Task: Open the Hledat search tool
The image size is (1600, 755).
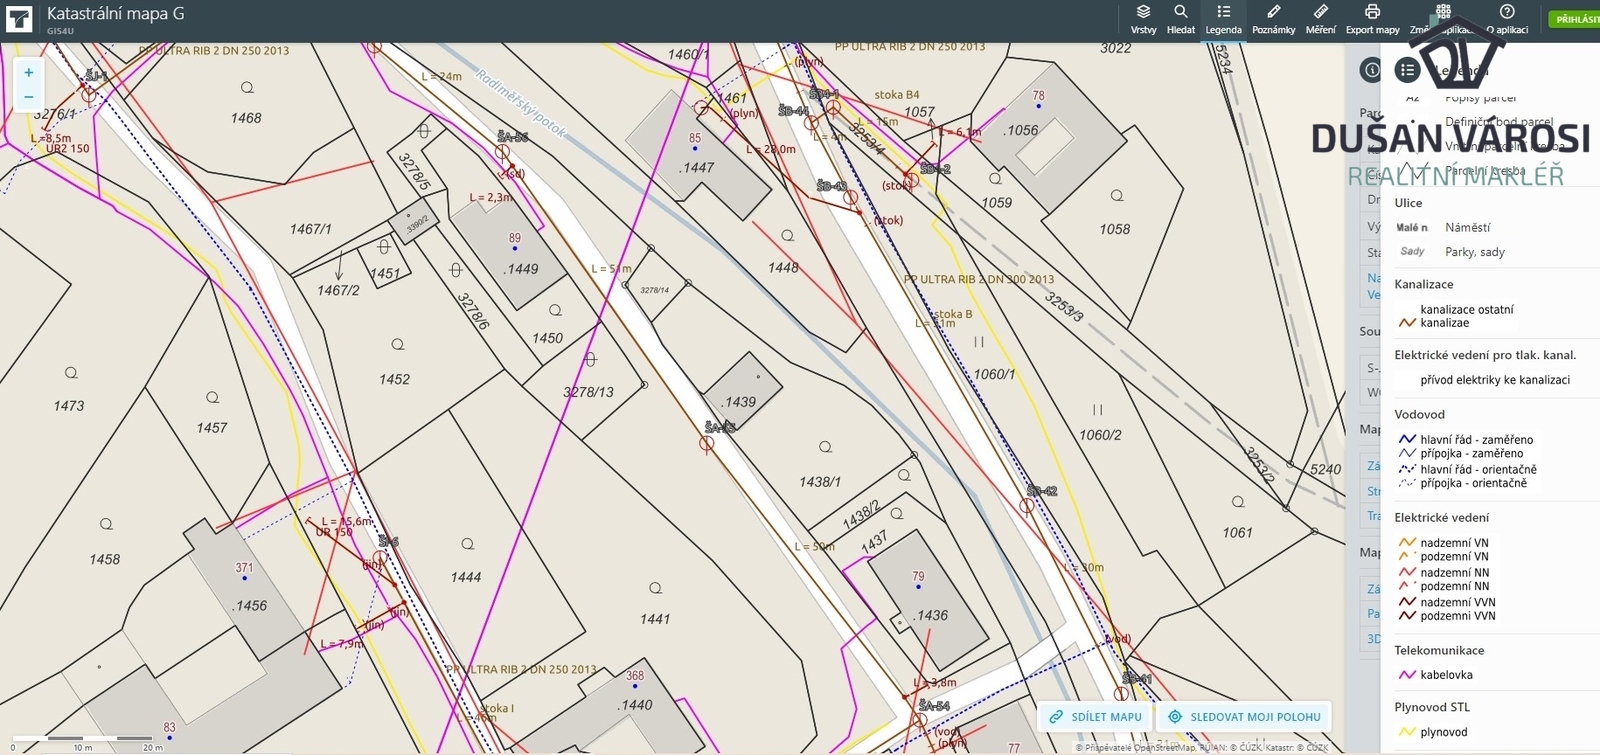Action: coord(1180,18)
